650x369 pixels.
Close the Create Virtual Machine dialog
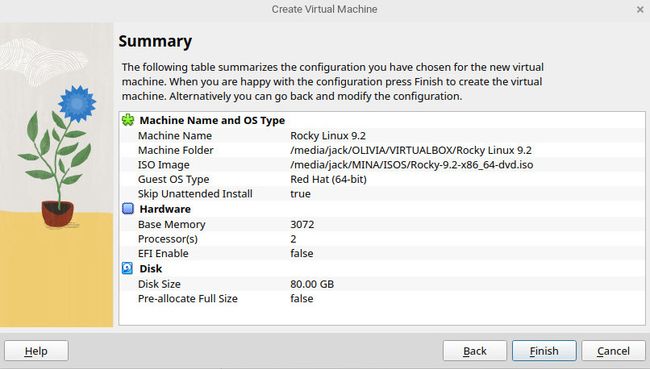(x=640, y=9)
